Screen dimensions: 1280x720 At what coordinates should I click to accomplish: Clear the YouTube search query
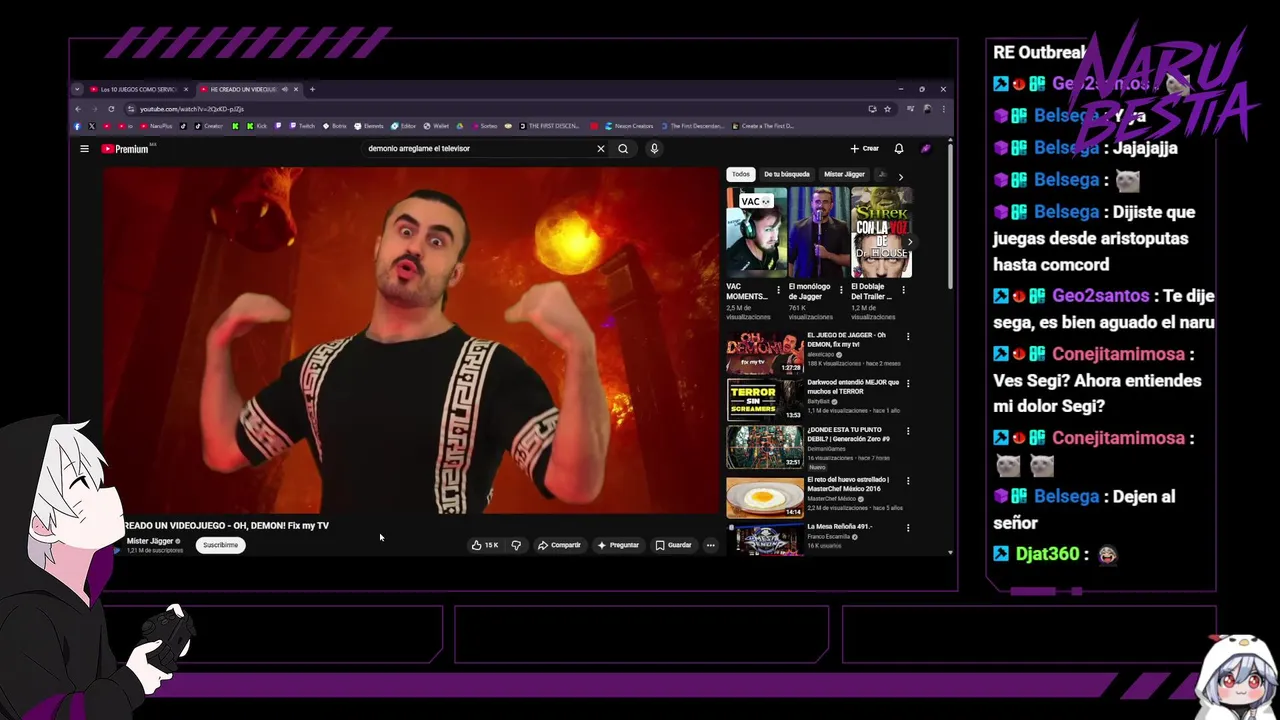(601, 149)
